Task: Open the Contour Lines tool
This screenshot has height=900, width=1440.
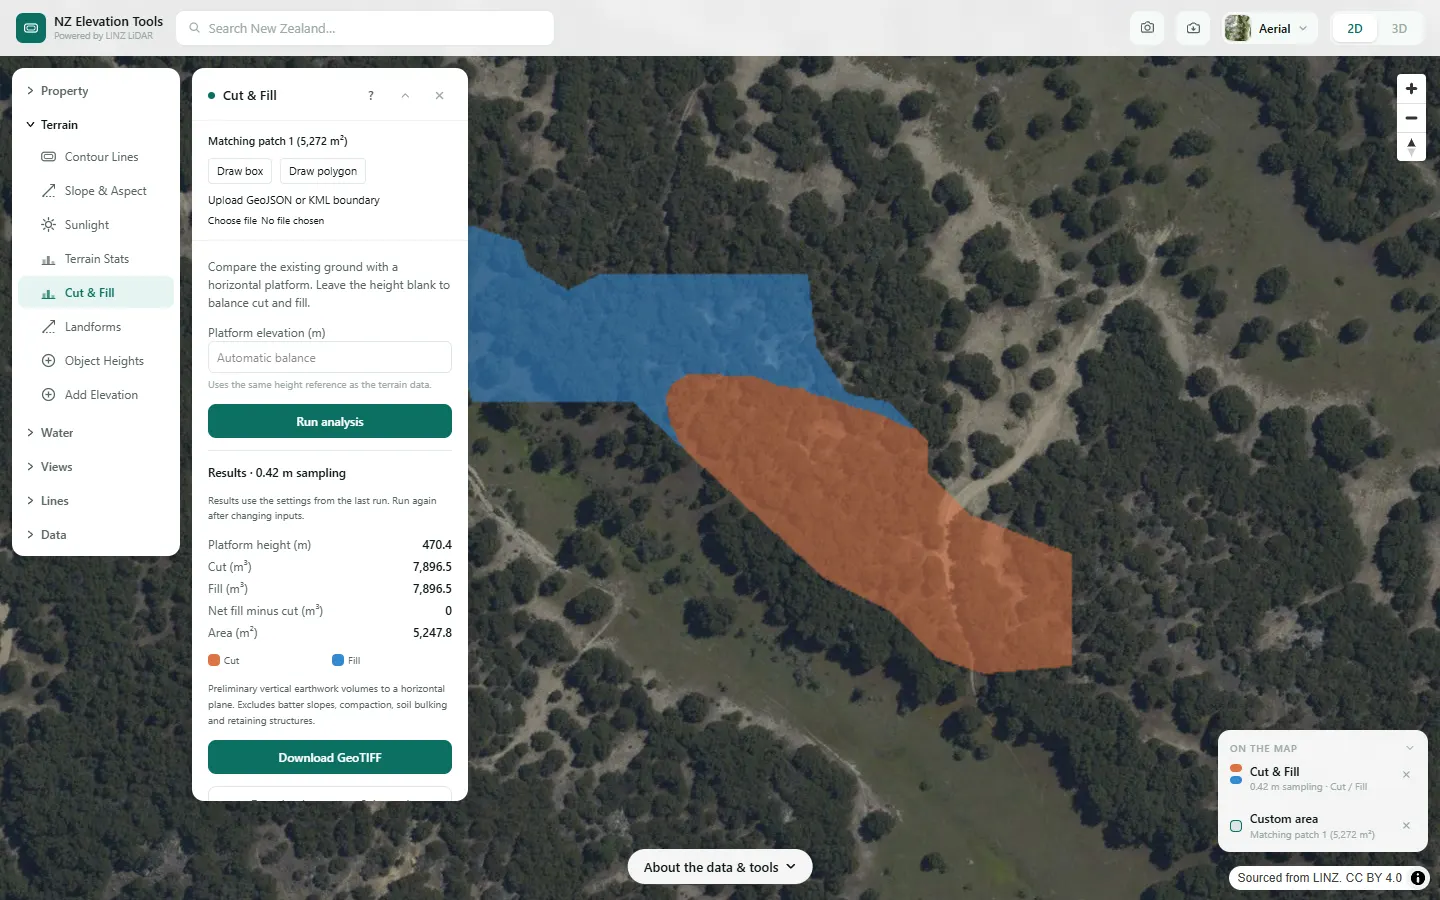Action: tap(96, 157)
